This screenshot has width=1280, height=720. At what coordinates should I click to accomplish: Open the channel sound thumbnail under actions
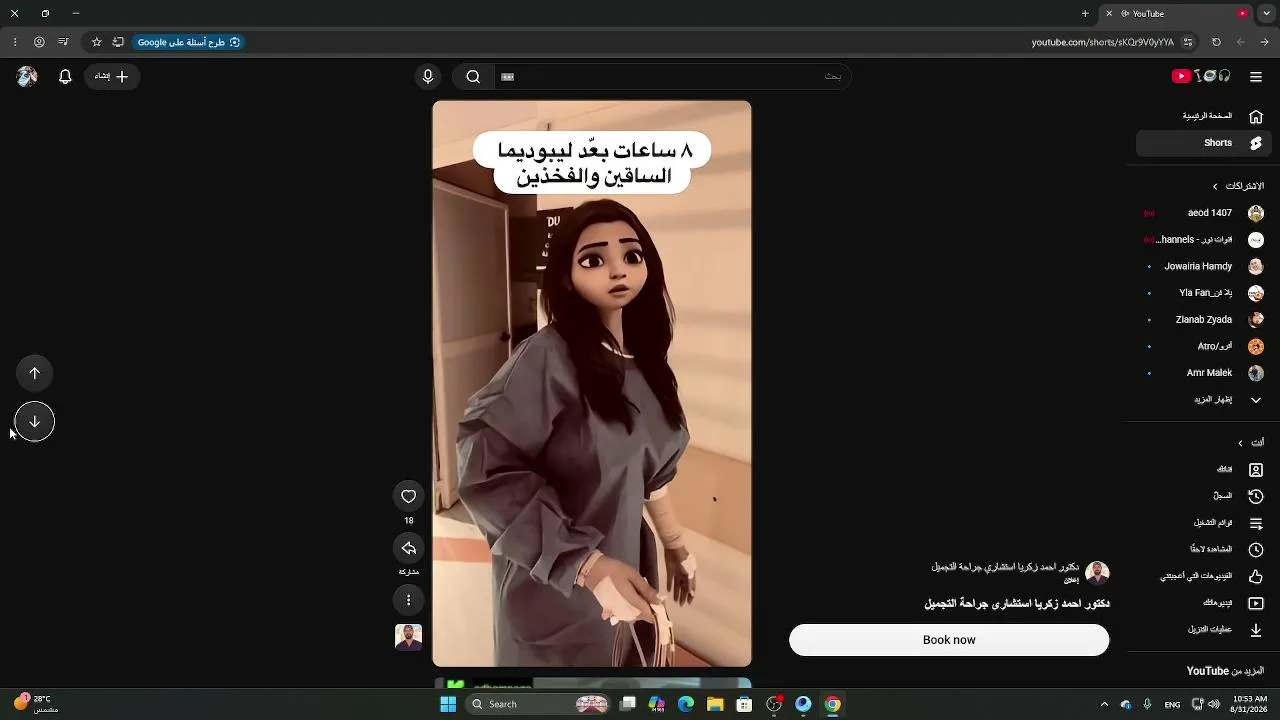click(x=408, y=637)
